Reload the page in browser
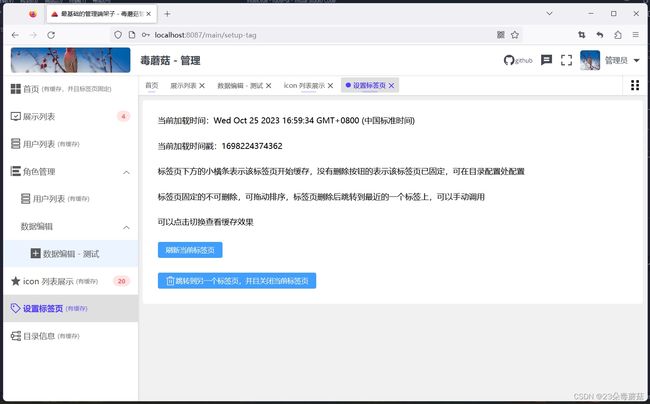 [x=51, y=35]
